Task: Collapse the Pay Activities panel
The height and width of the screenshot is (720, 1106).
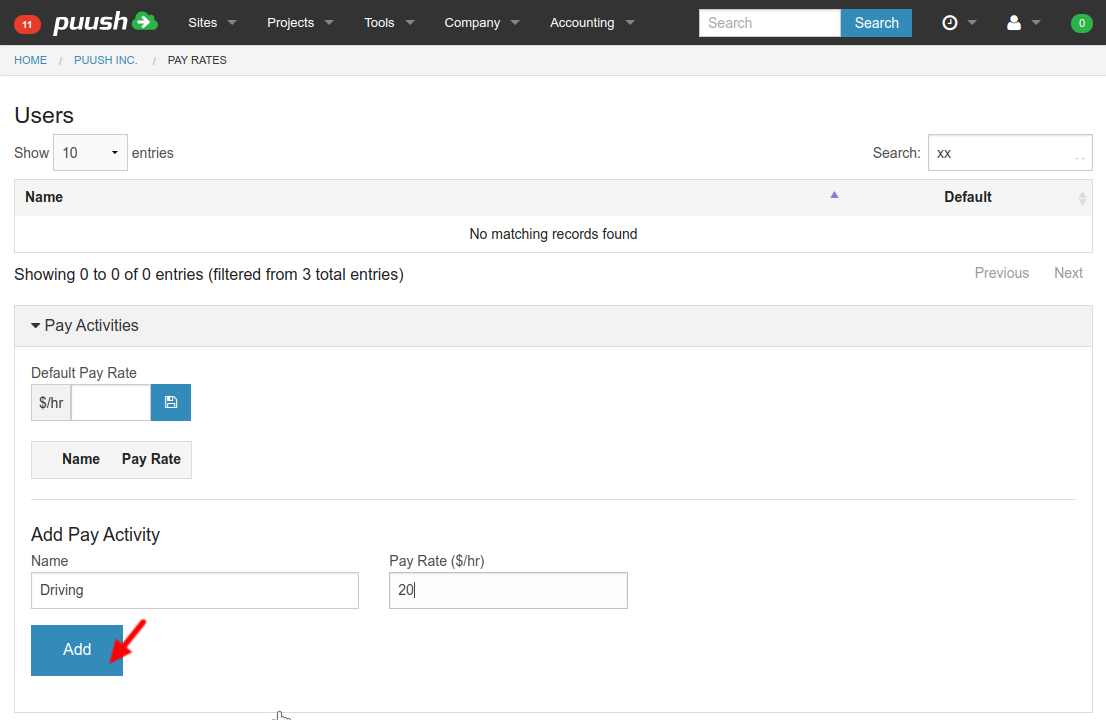Action: [x=85, y=325]
